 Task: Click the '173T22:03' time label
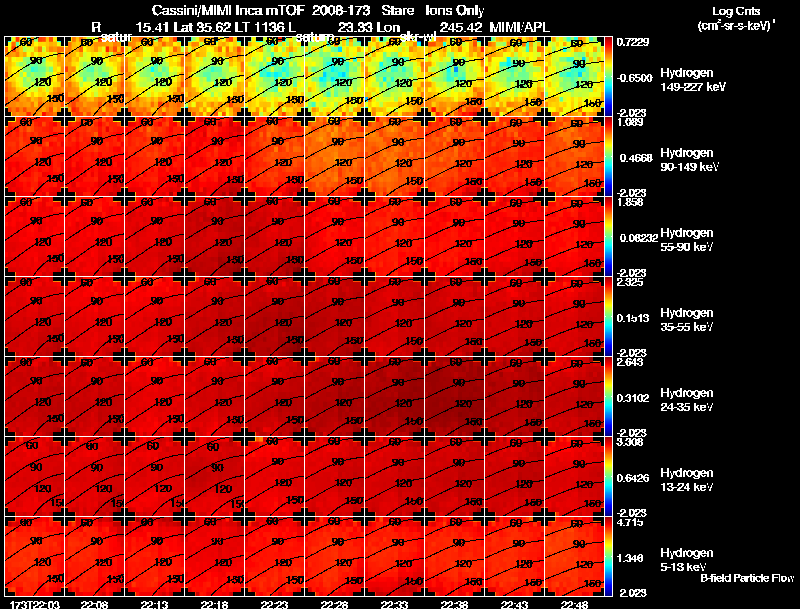(35, 604)
